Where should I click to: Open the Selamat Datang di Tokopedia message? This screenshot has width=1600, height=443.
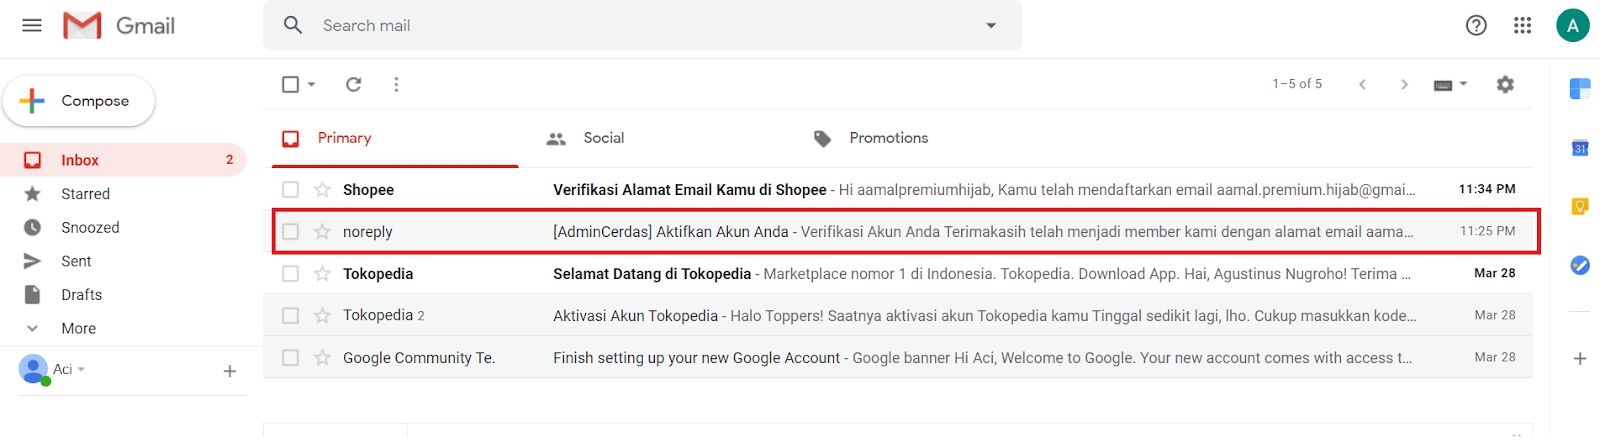(898, 273)
